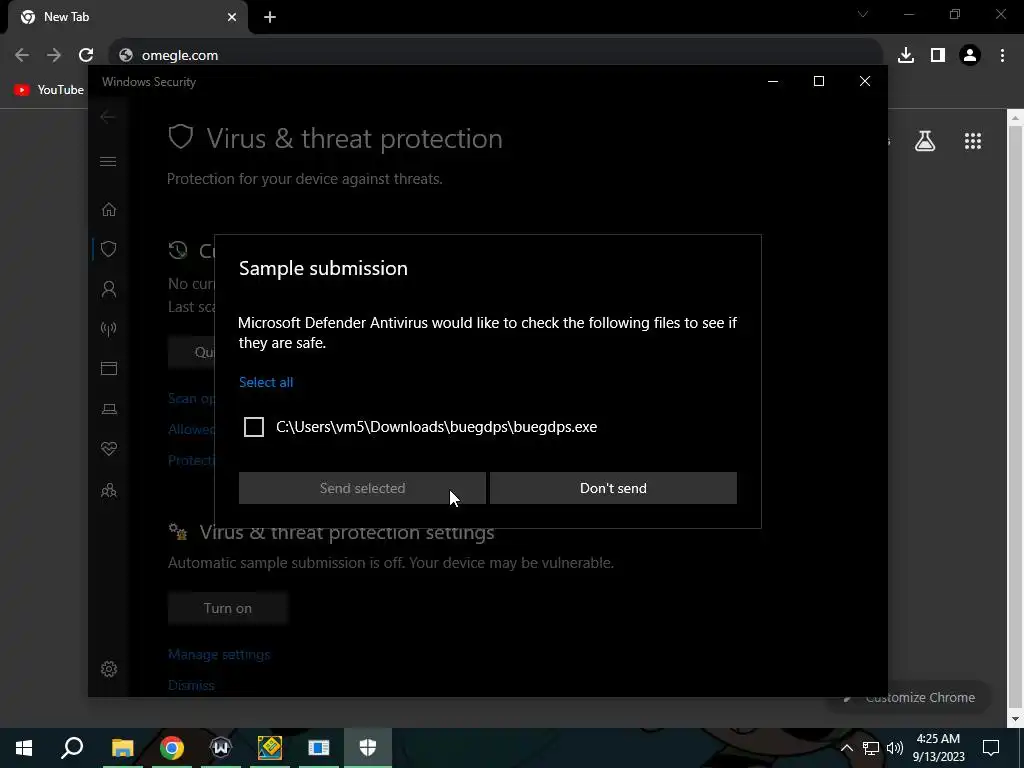The width and height of the screenshot is (1024, 768).
Task: Click the Select all link
Action: 266,382
